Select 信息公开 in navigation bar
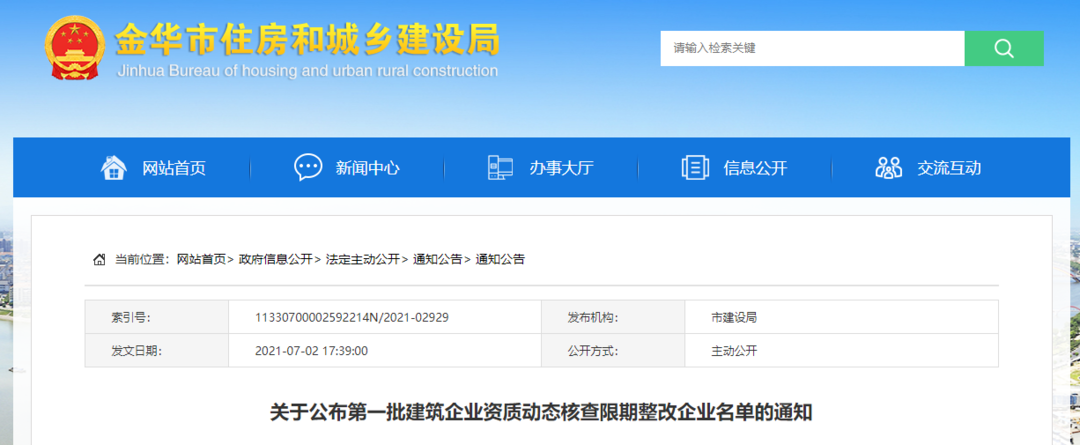This screenshot has width=1080, height=445. (755, 168)
